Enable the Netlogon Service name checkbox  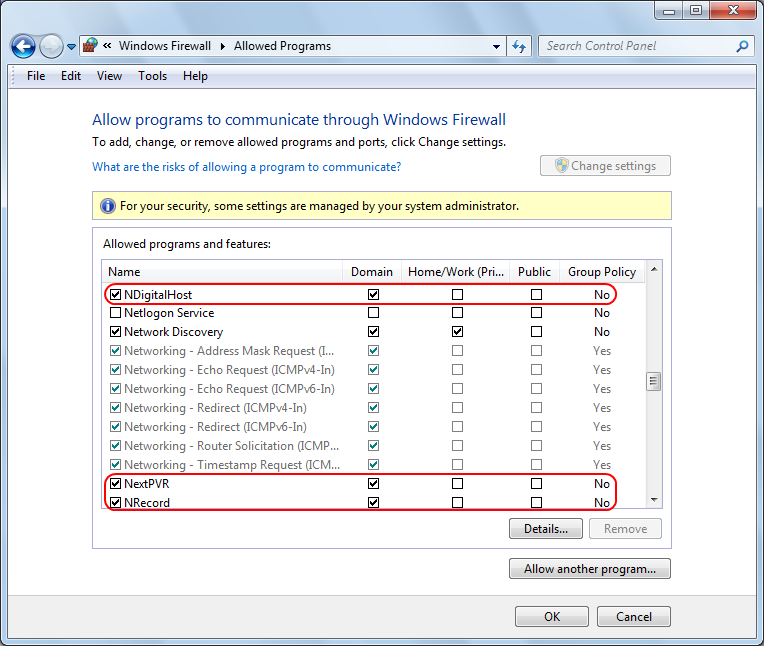click(x=115, y=312)
